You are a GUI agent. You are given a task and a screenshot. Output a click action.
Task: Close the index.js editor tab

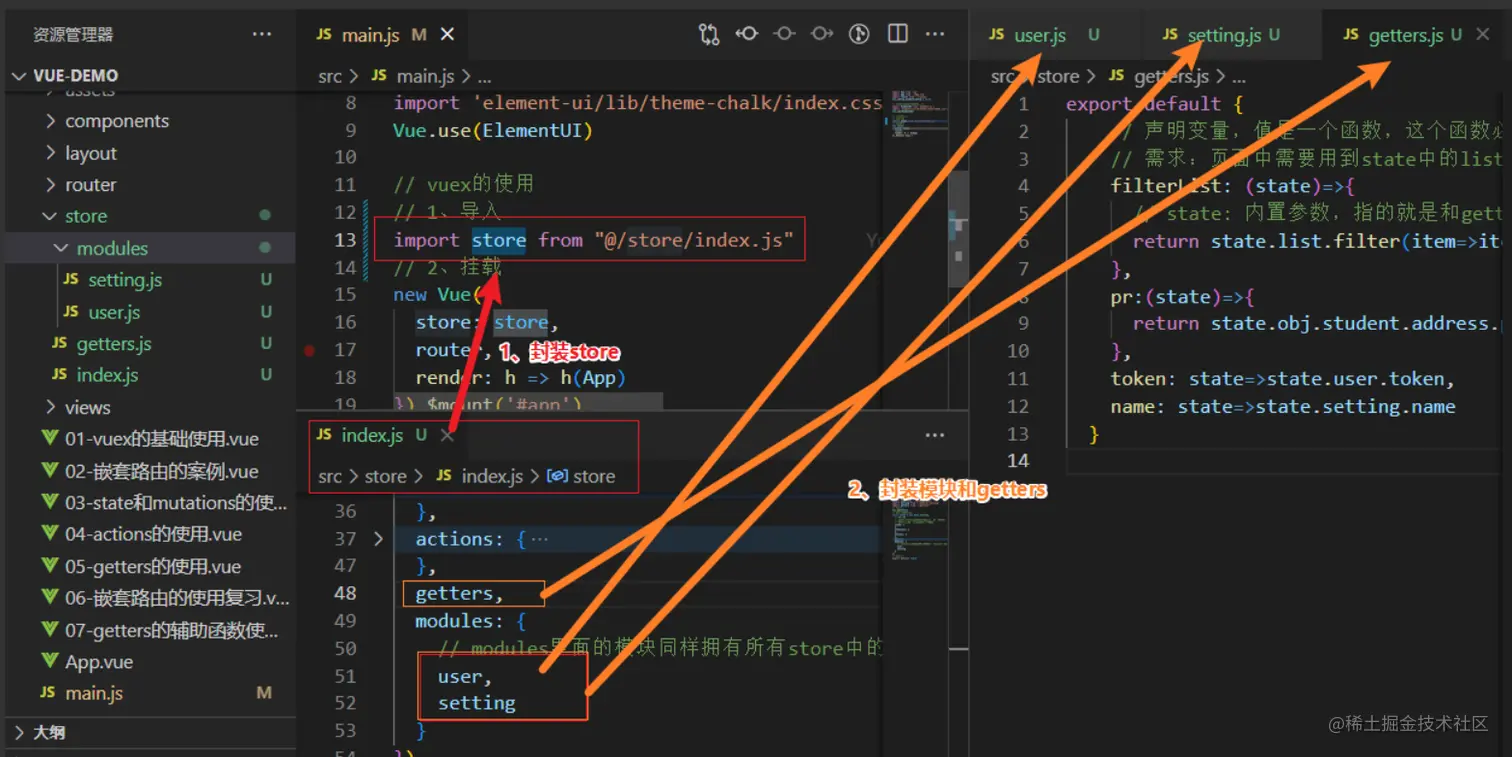447,435
